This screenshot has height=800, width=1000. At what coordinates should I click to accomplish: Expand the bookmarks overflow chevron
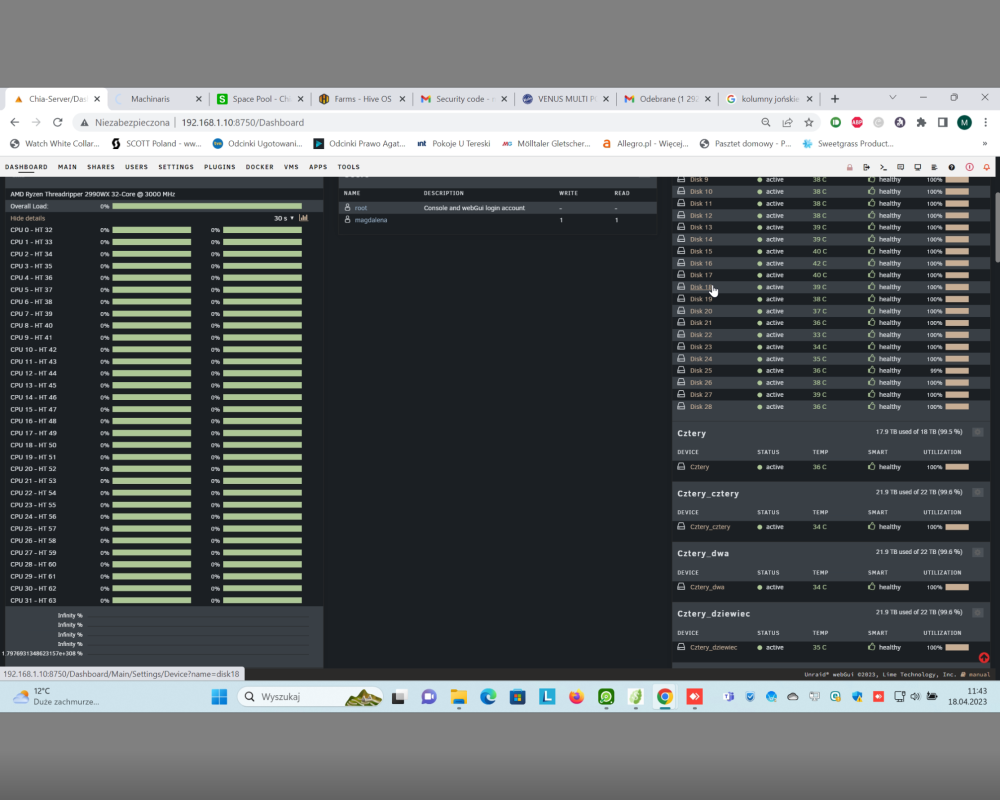click(x=985, y=144)
